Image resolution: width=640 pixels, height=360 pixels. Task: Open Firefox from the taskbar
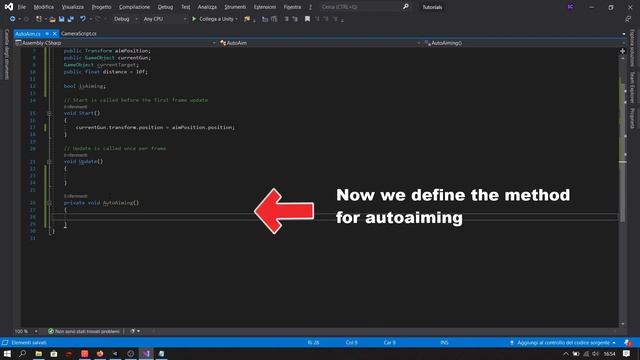tap(100, 353)
